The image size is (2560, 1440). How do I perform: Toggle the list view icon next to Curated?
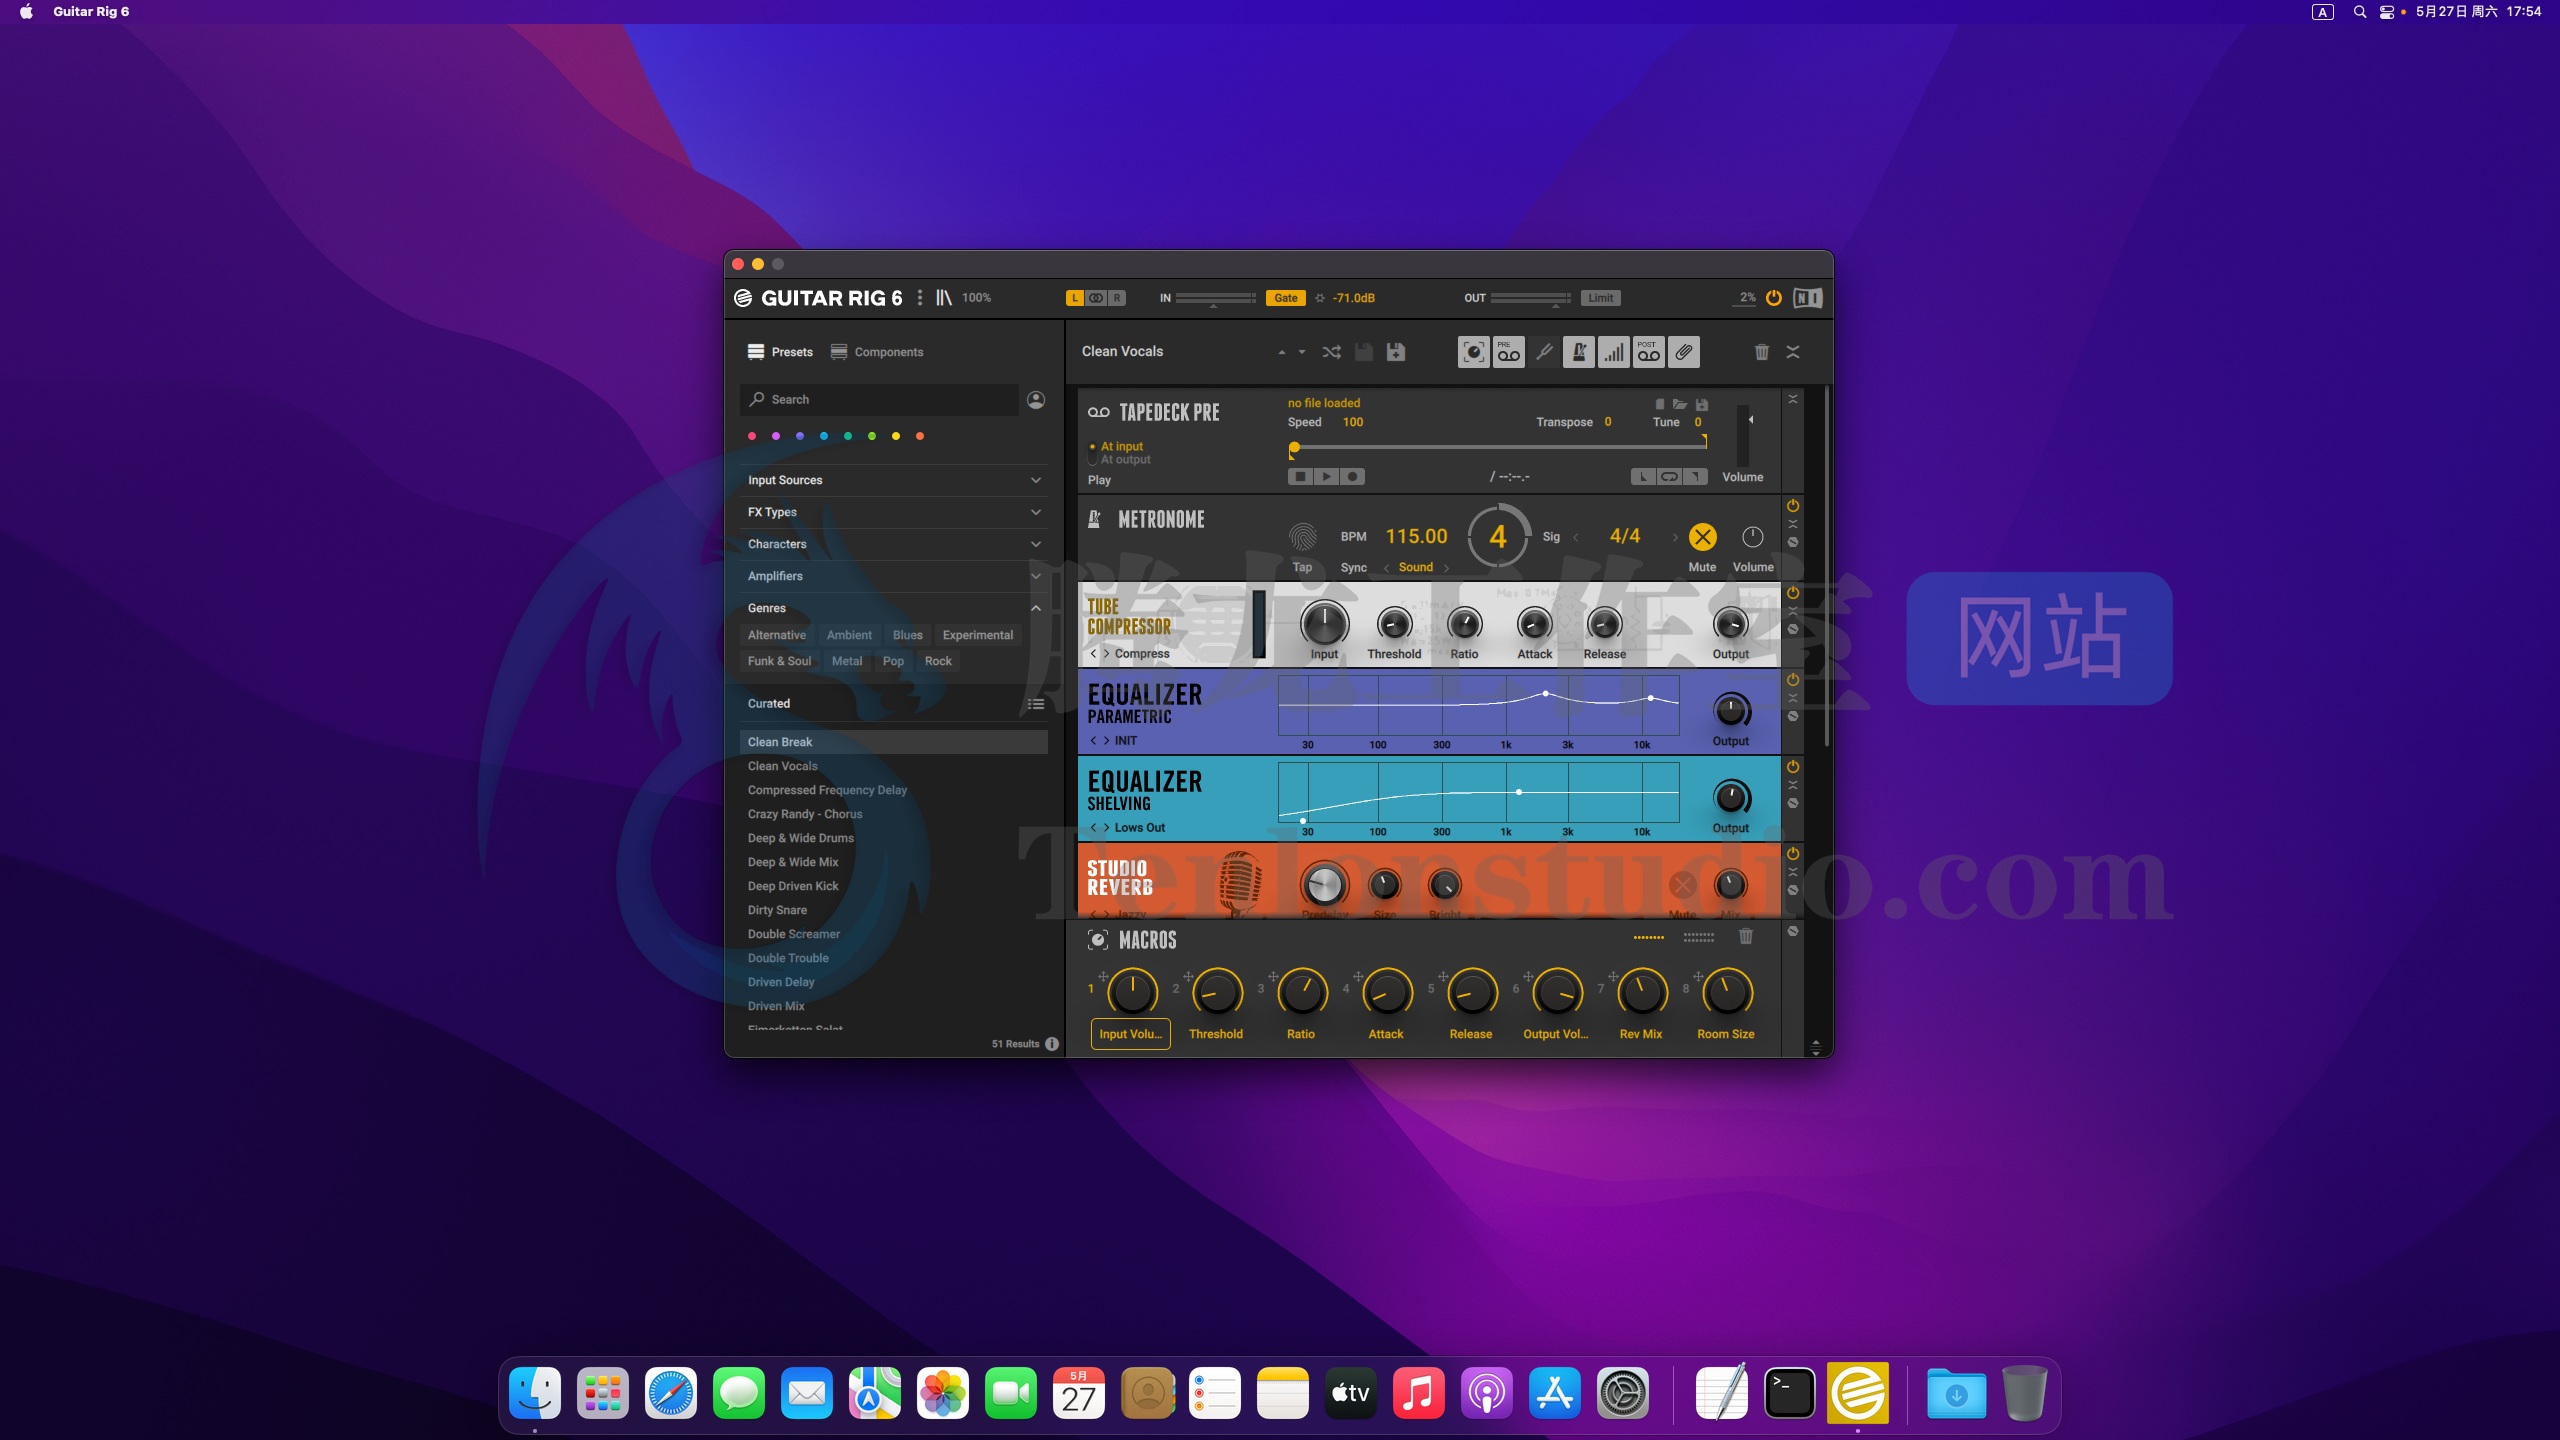1036,704
